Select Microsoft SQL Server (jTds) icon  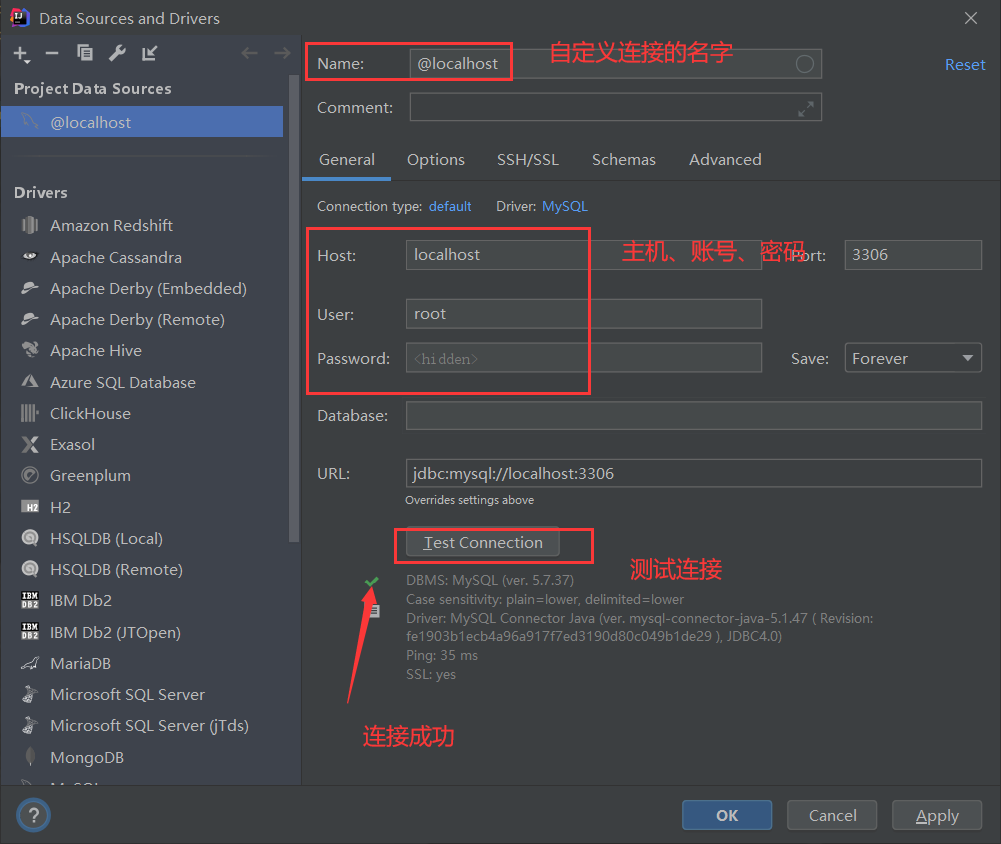[29, 725]
